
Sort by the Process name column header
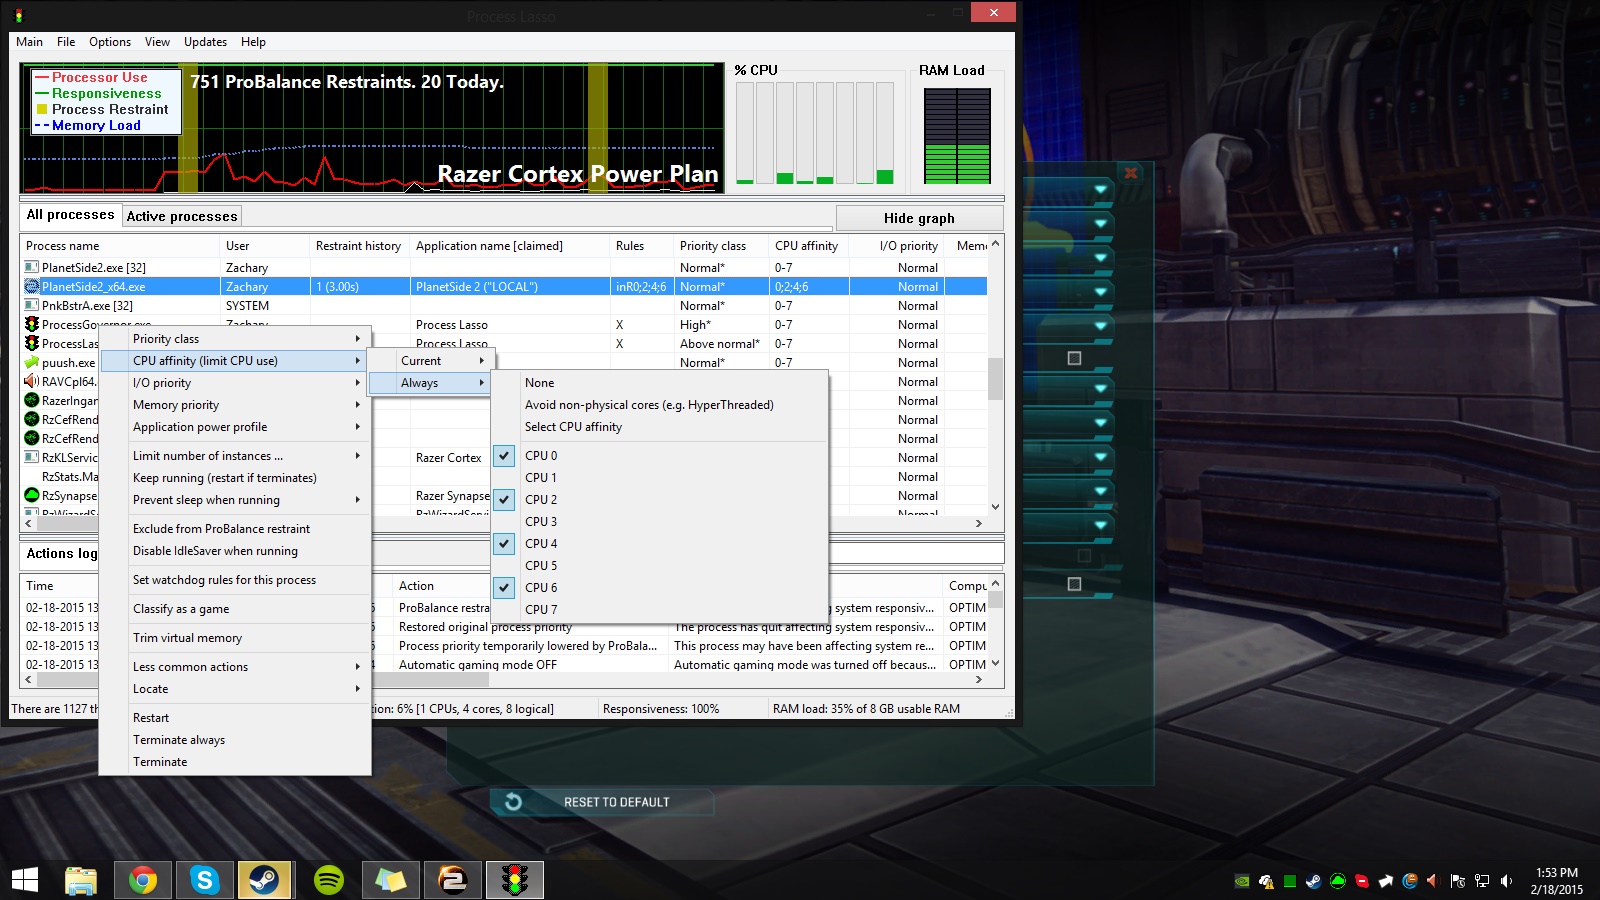pos(120,246)
